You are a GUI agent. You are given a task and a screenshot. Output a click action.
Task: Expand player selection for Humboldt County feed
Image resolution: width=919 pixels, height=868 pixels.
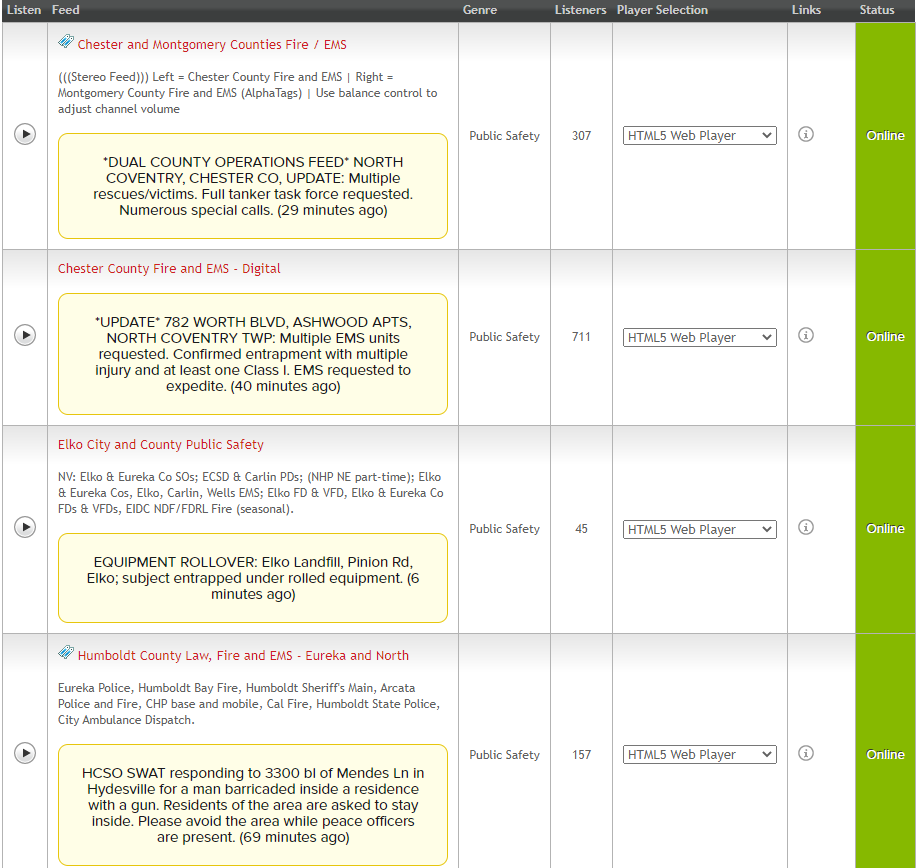(699, 754)
